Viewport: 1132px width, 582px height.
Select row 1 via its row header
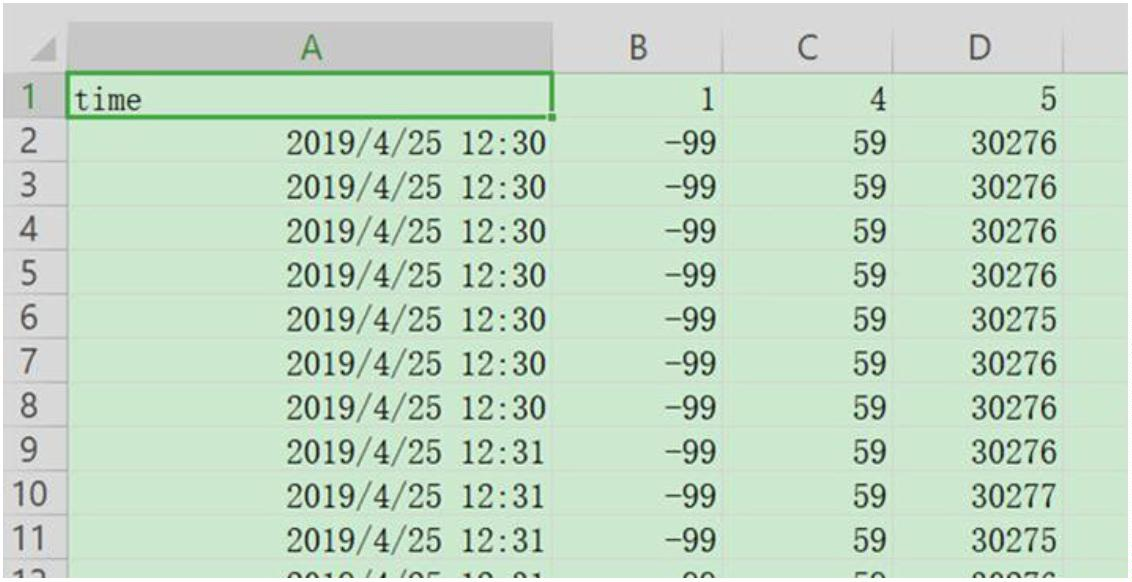point(32,98)
